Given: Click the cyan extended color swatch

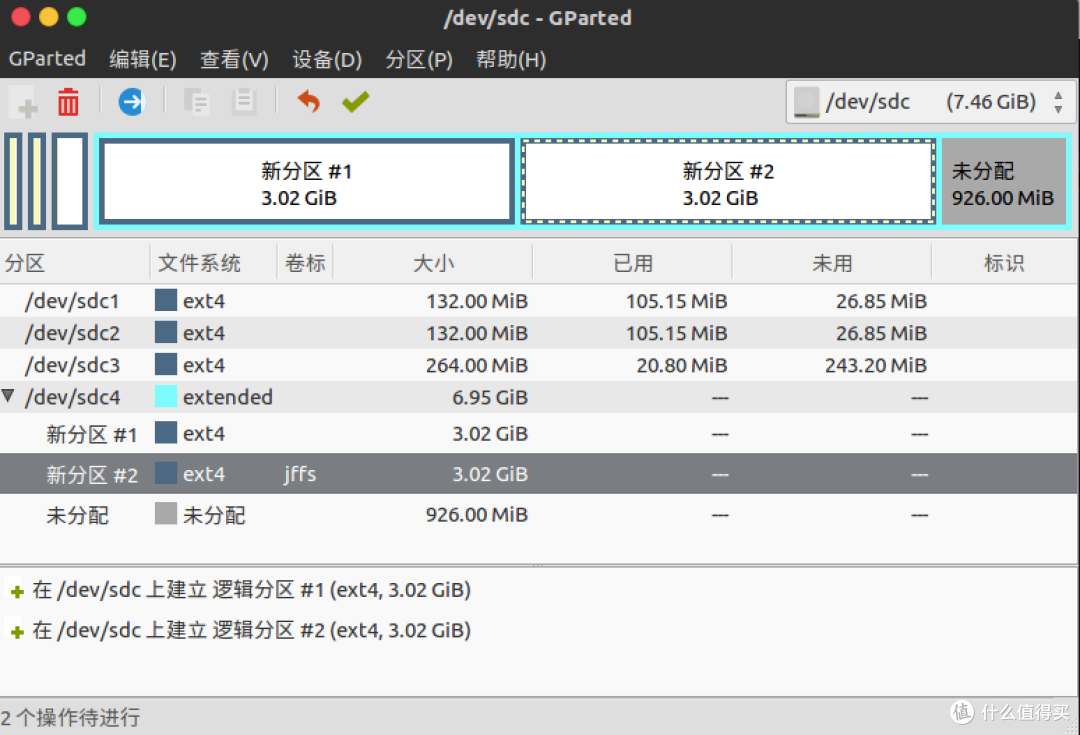Looking at the screenshot, I should point(166,397).
